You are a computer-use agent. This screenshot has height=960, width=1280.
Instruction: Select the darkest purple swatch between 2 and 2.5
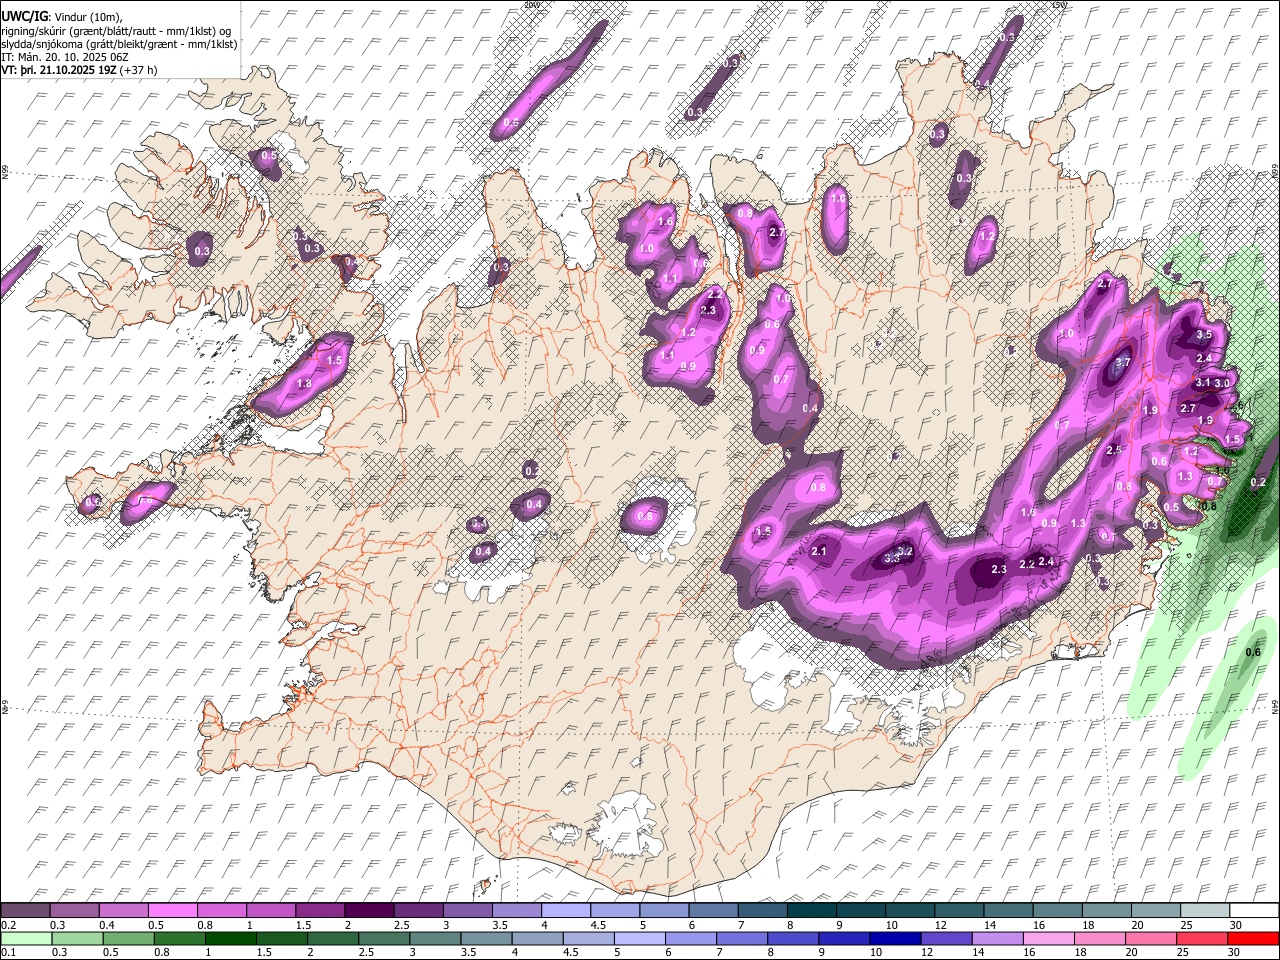(368, 911)
